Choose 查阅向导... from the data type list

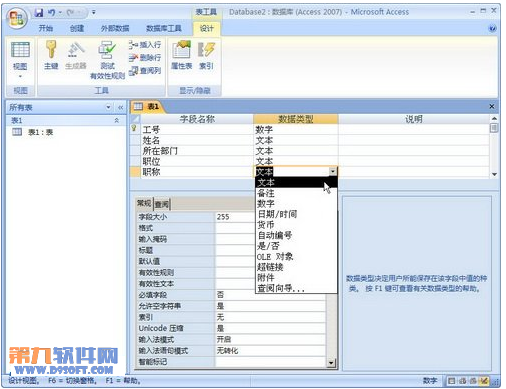tap(296, 288)
